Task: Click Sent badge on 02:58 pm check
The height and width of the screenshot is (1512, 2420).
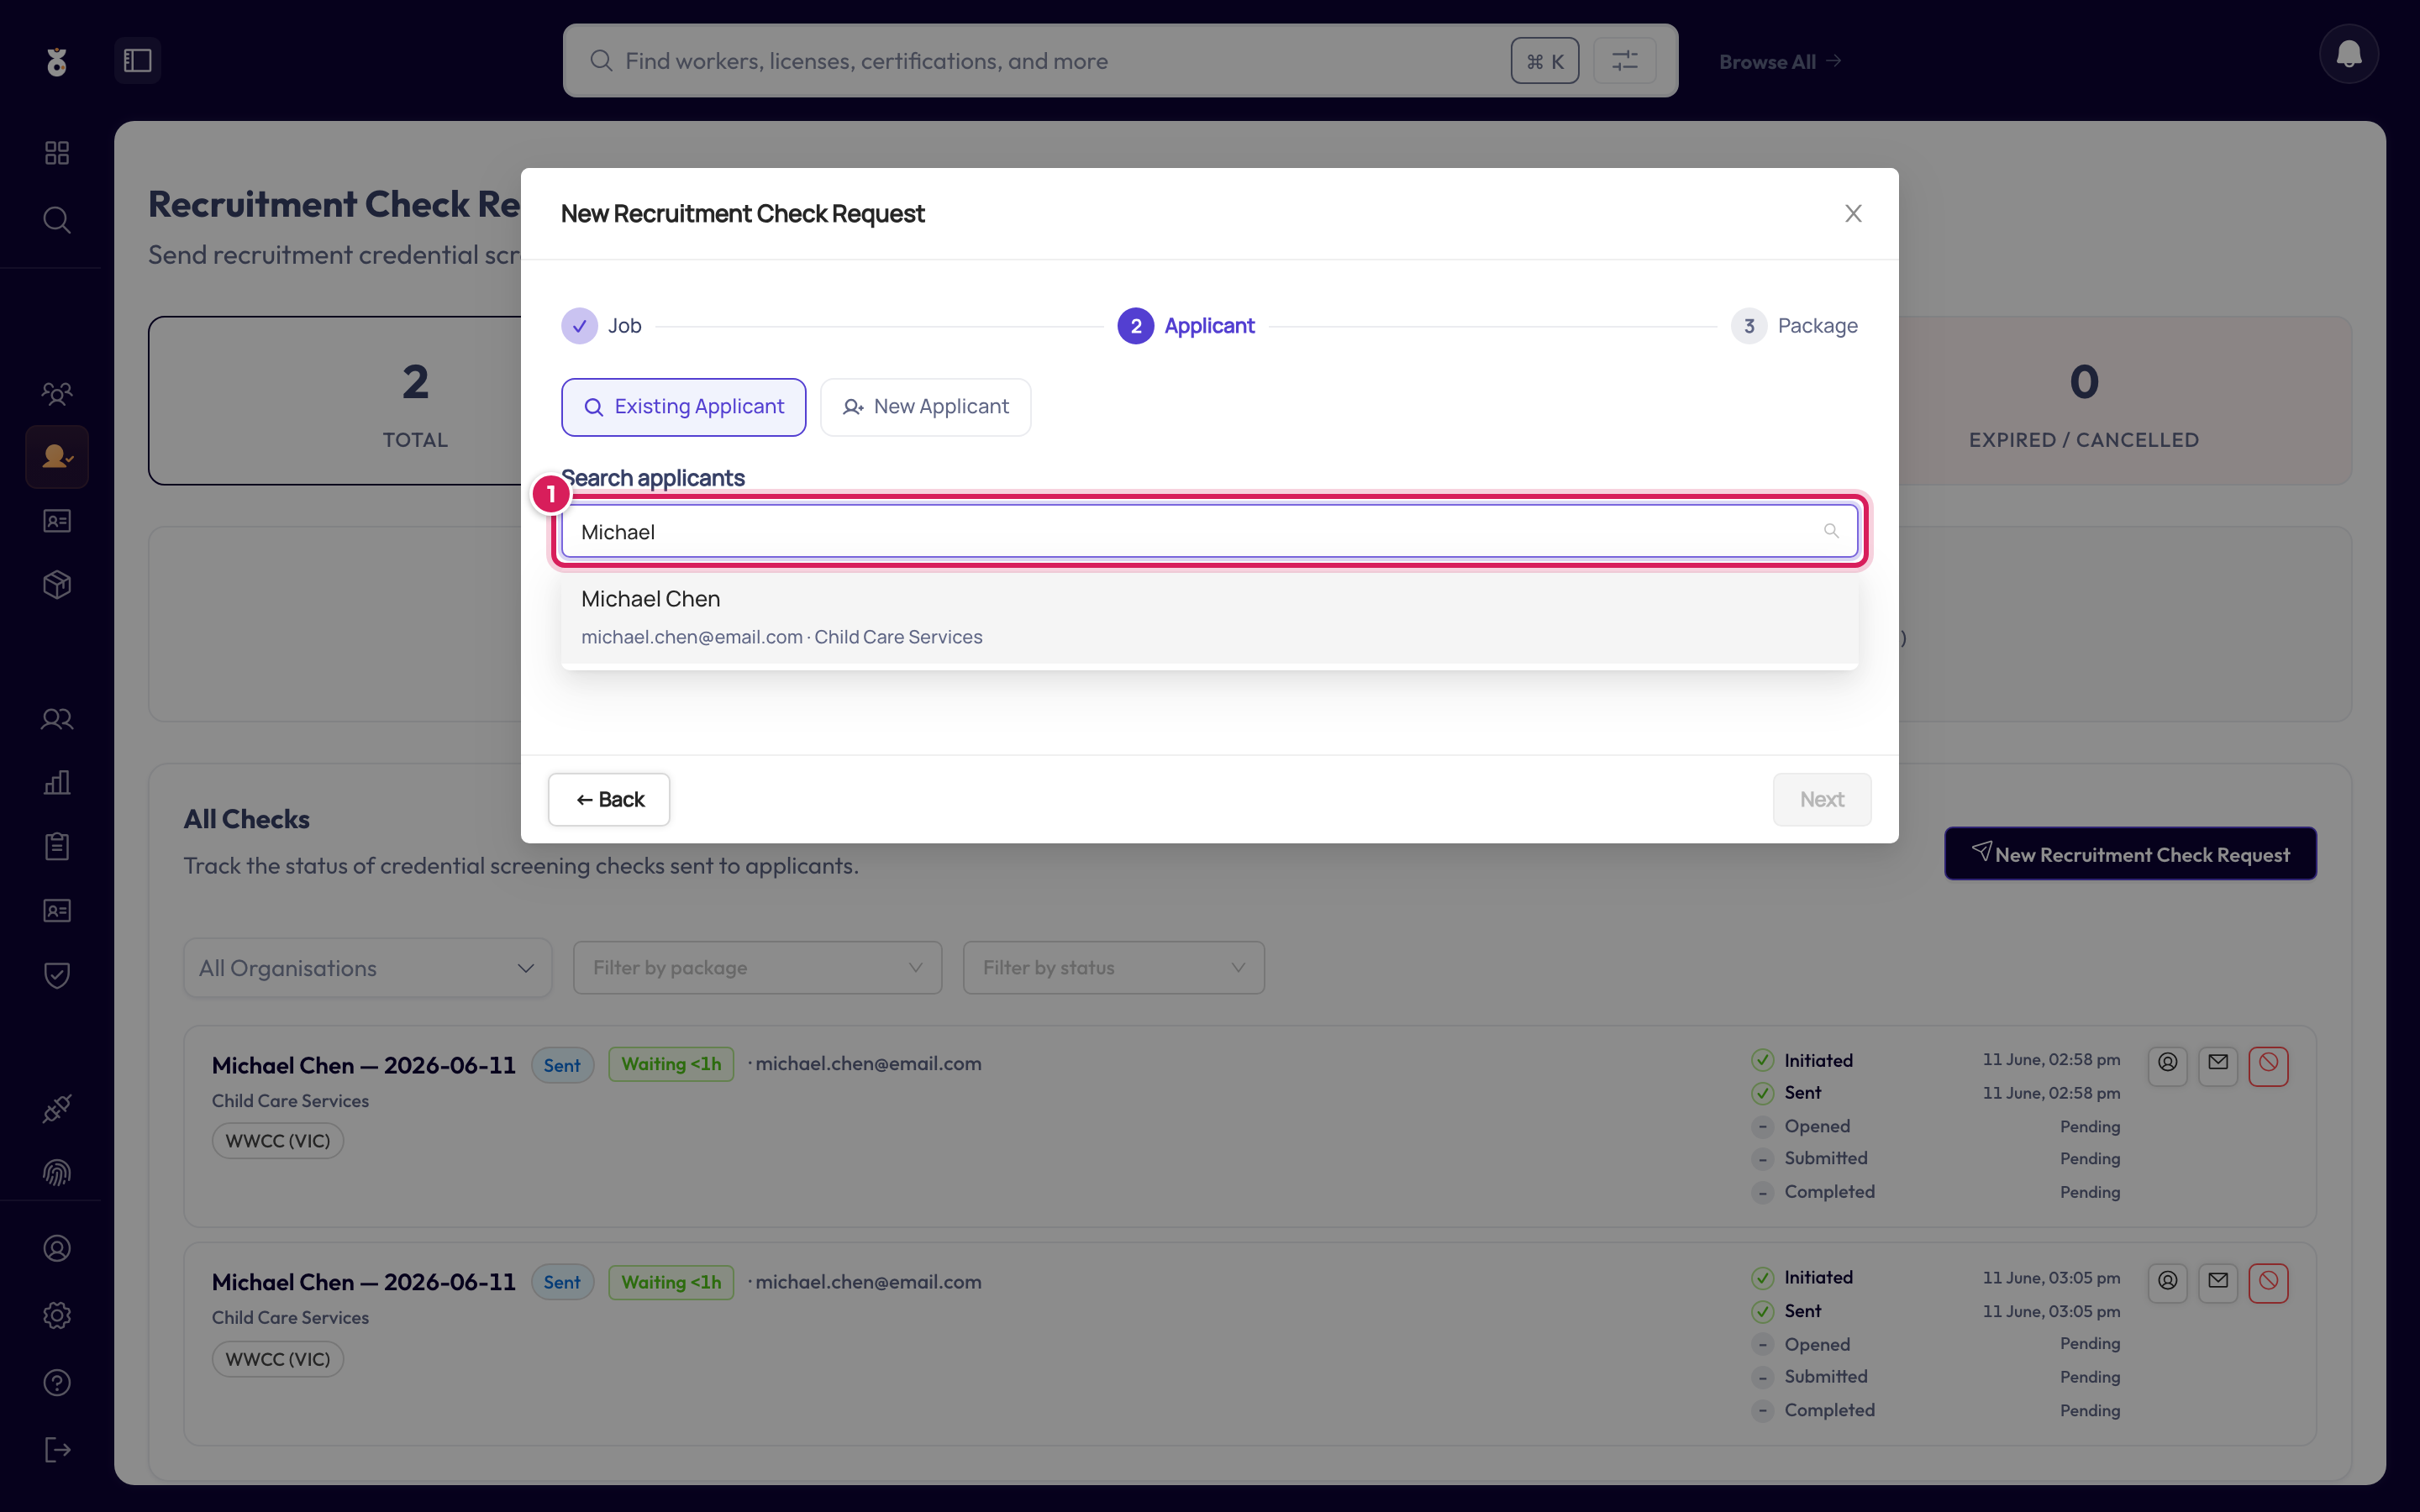Action: [562, 1065]
